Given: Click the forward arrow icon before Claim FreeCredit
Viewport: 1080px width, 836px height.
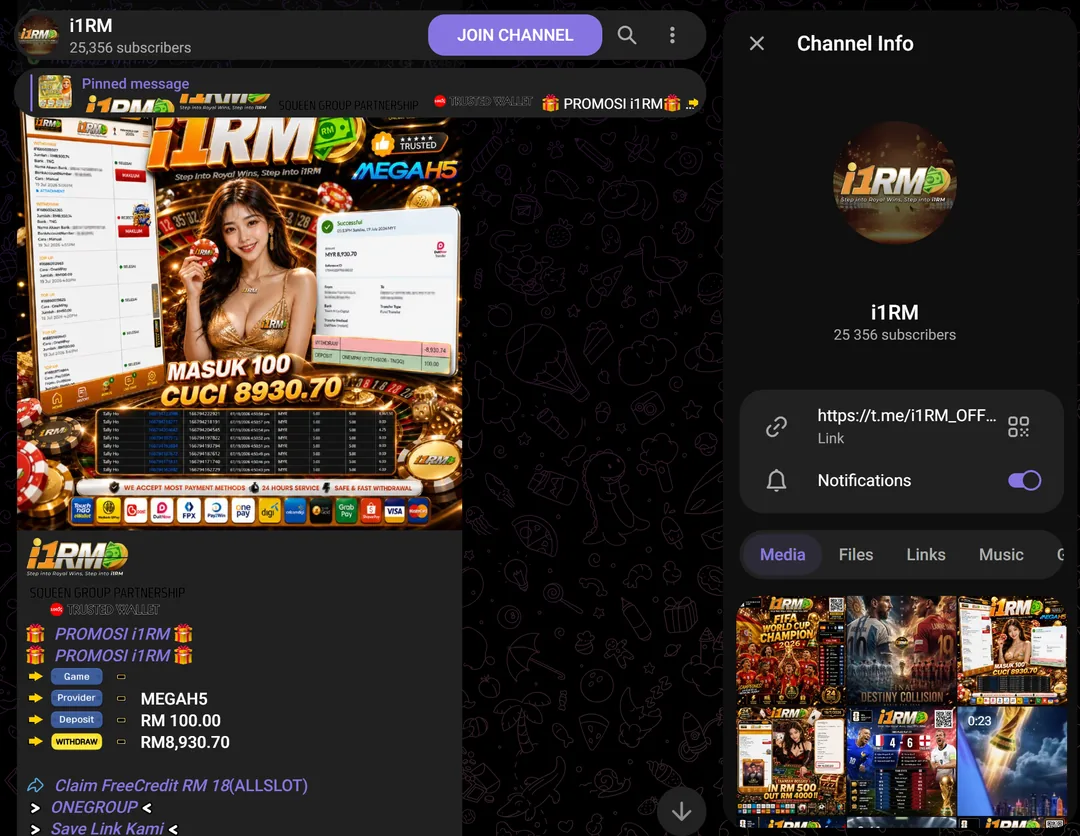Looking at the screenshot, I should tap(35, 785).
